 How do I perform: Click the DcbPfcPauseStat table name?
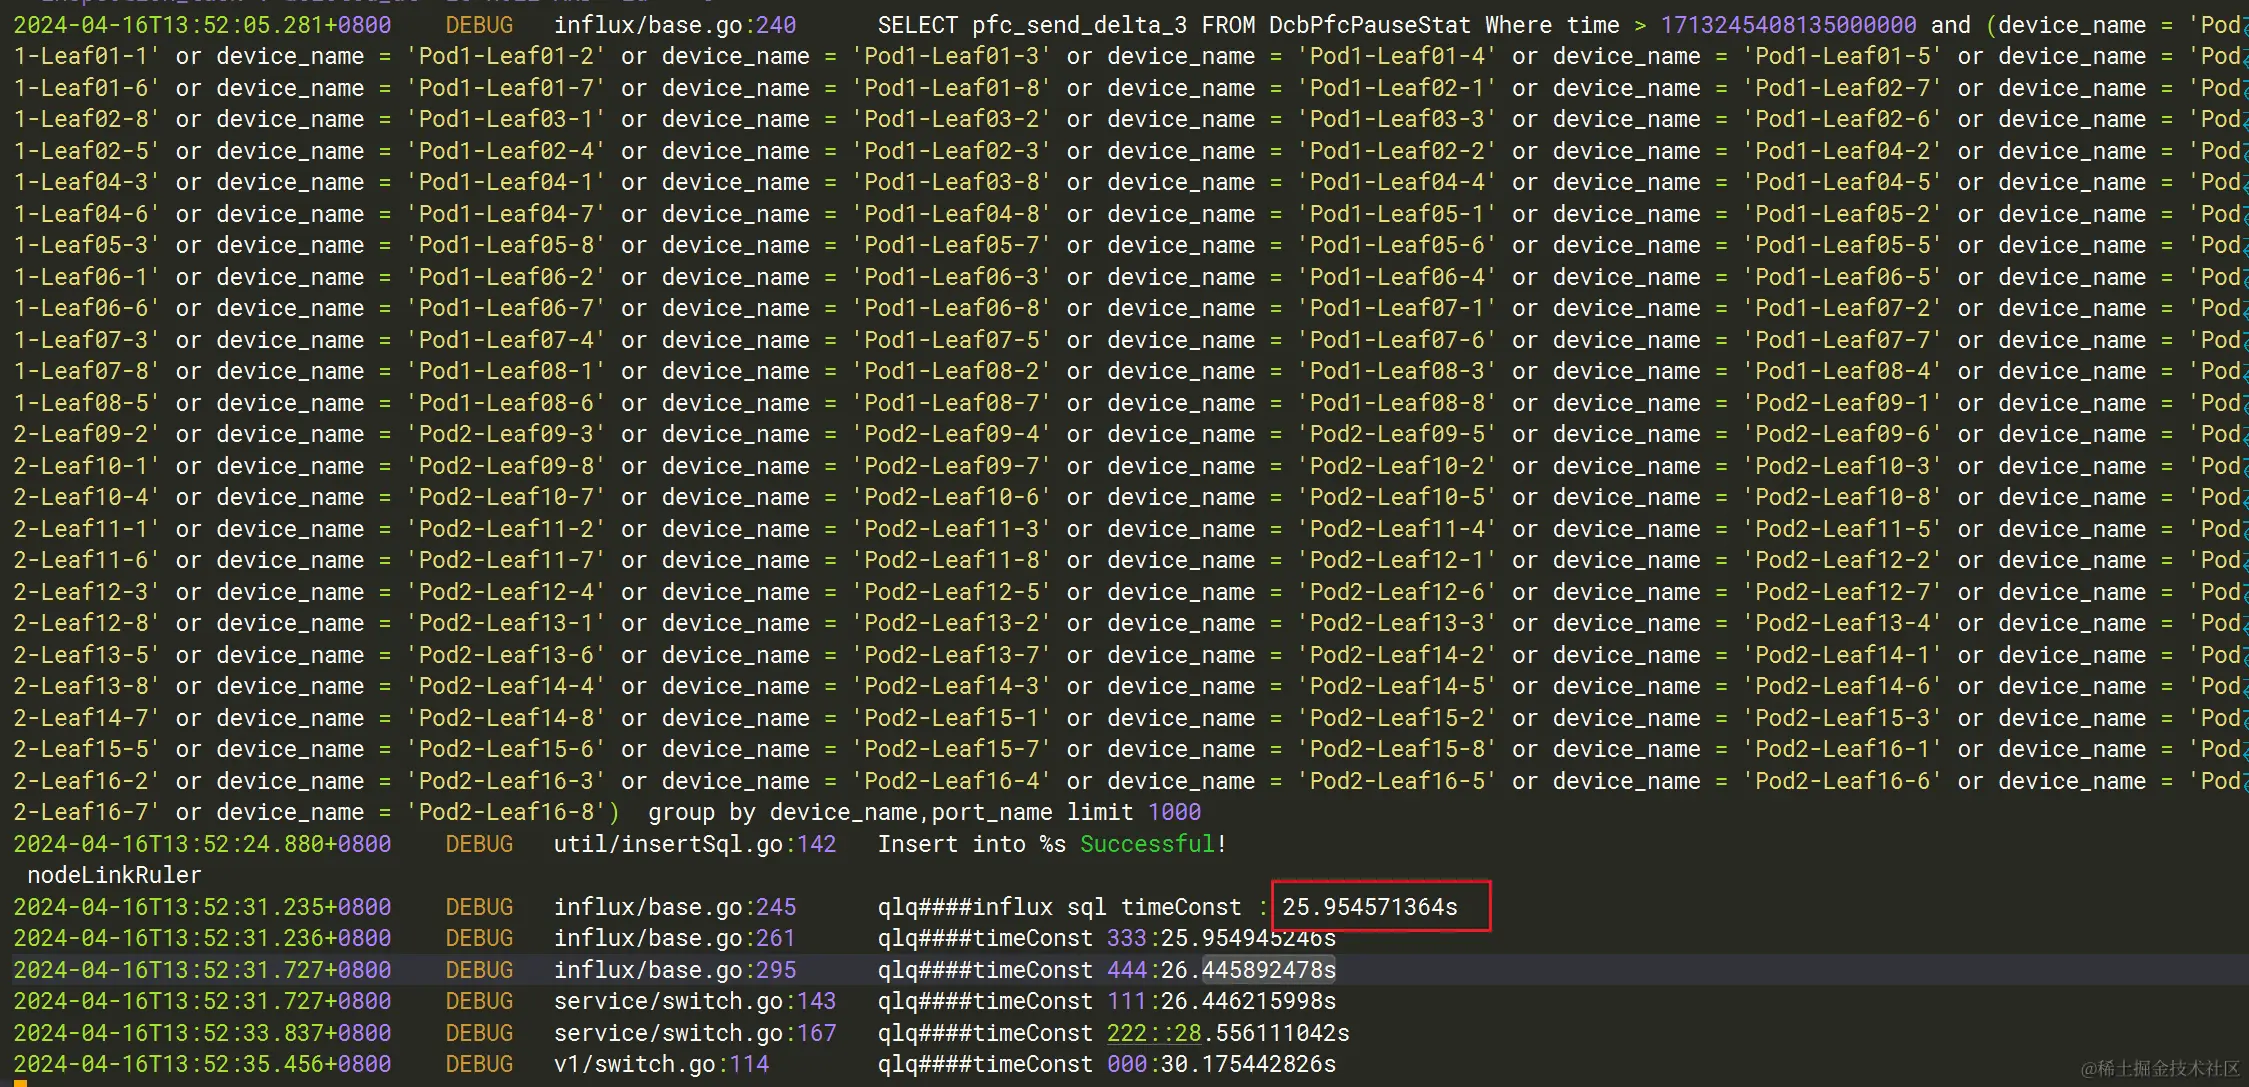pyautogui.click(x=1369, y=25)
